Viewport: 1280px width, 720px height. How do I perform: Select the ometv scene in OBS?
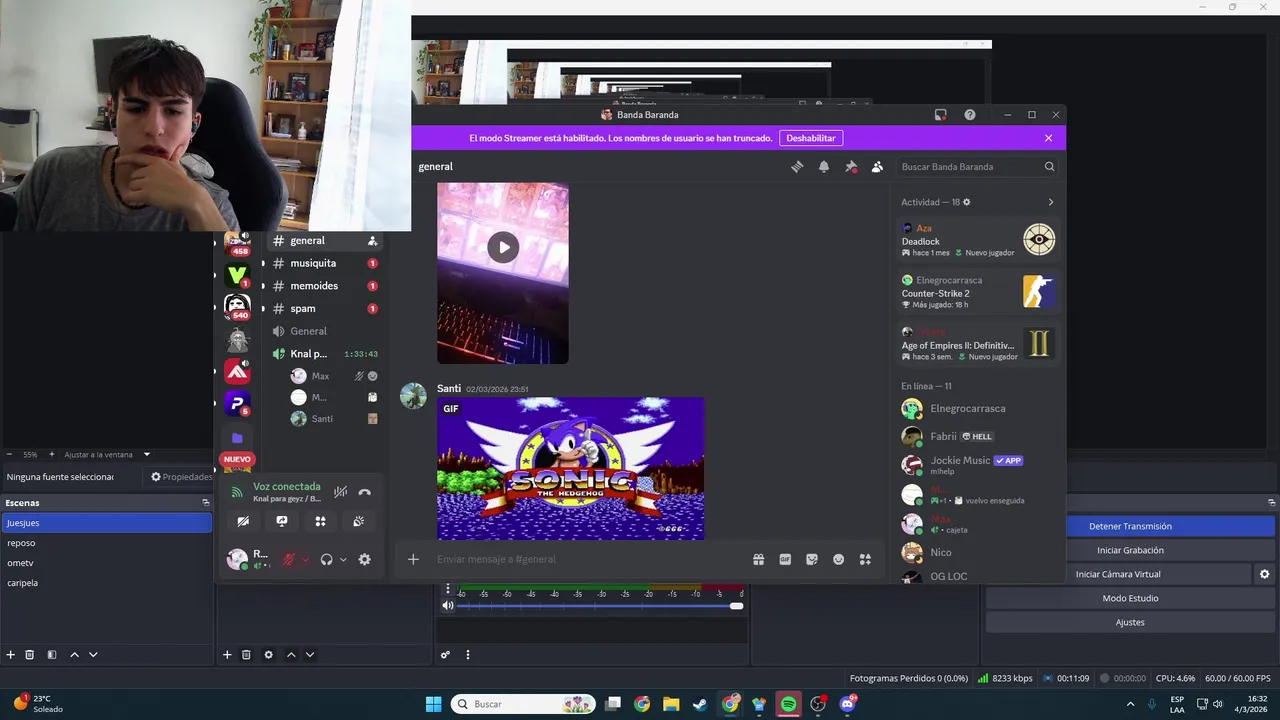[x=106, y=563]
